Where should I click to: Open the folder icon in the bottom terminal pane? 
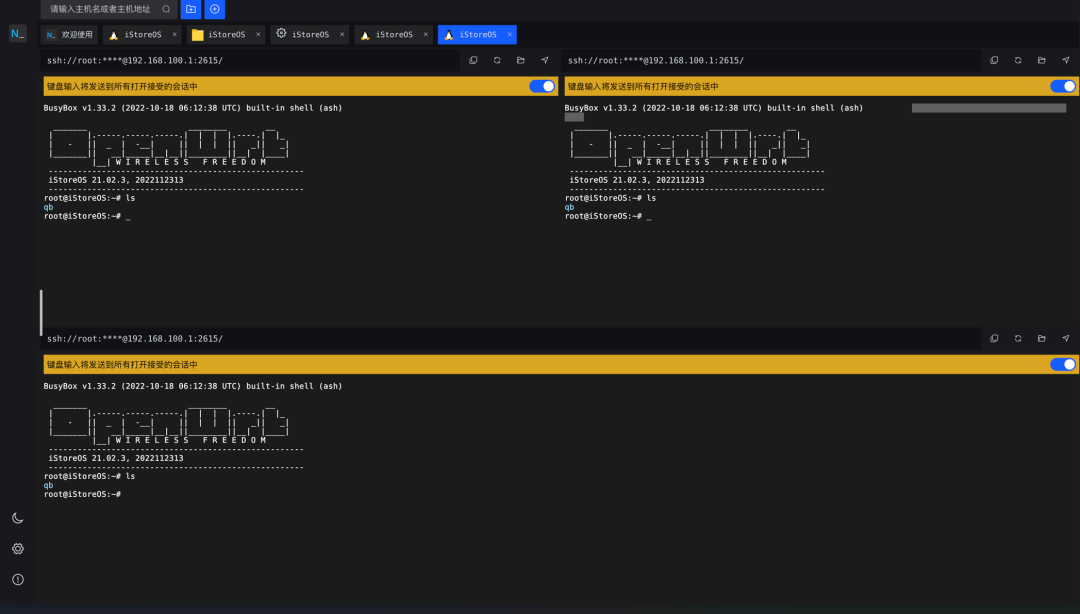pos(1041,338)
